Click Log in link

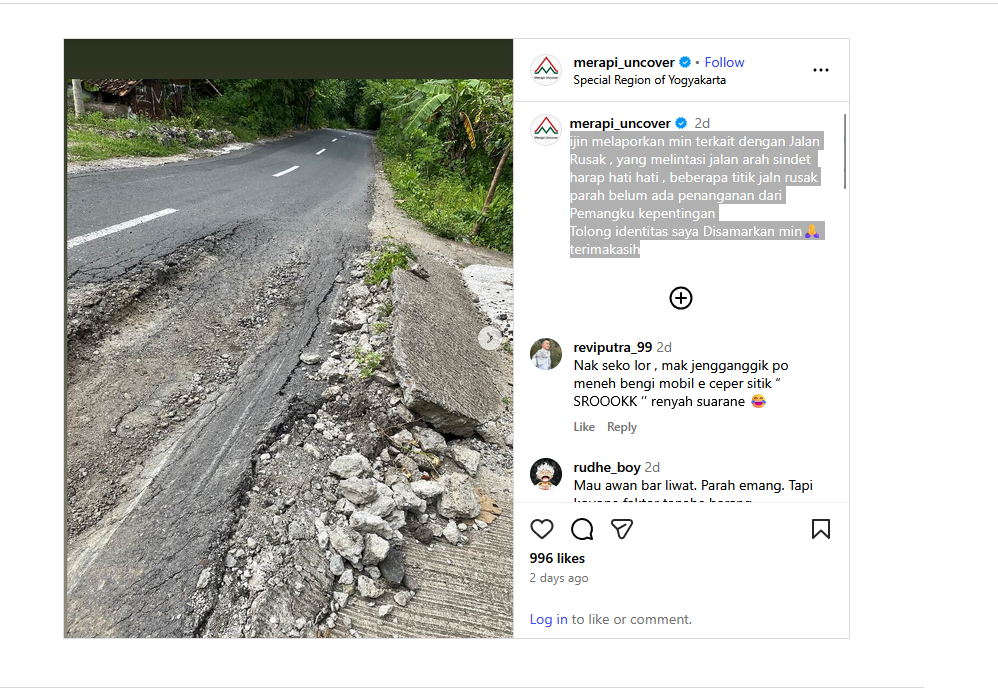pyautogui.click(x=548, y=619)
